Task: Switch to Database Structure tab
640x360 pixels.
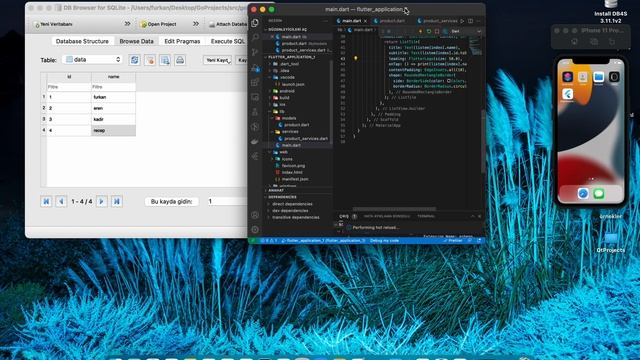Action: (x=82, y=41)
